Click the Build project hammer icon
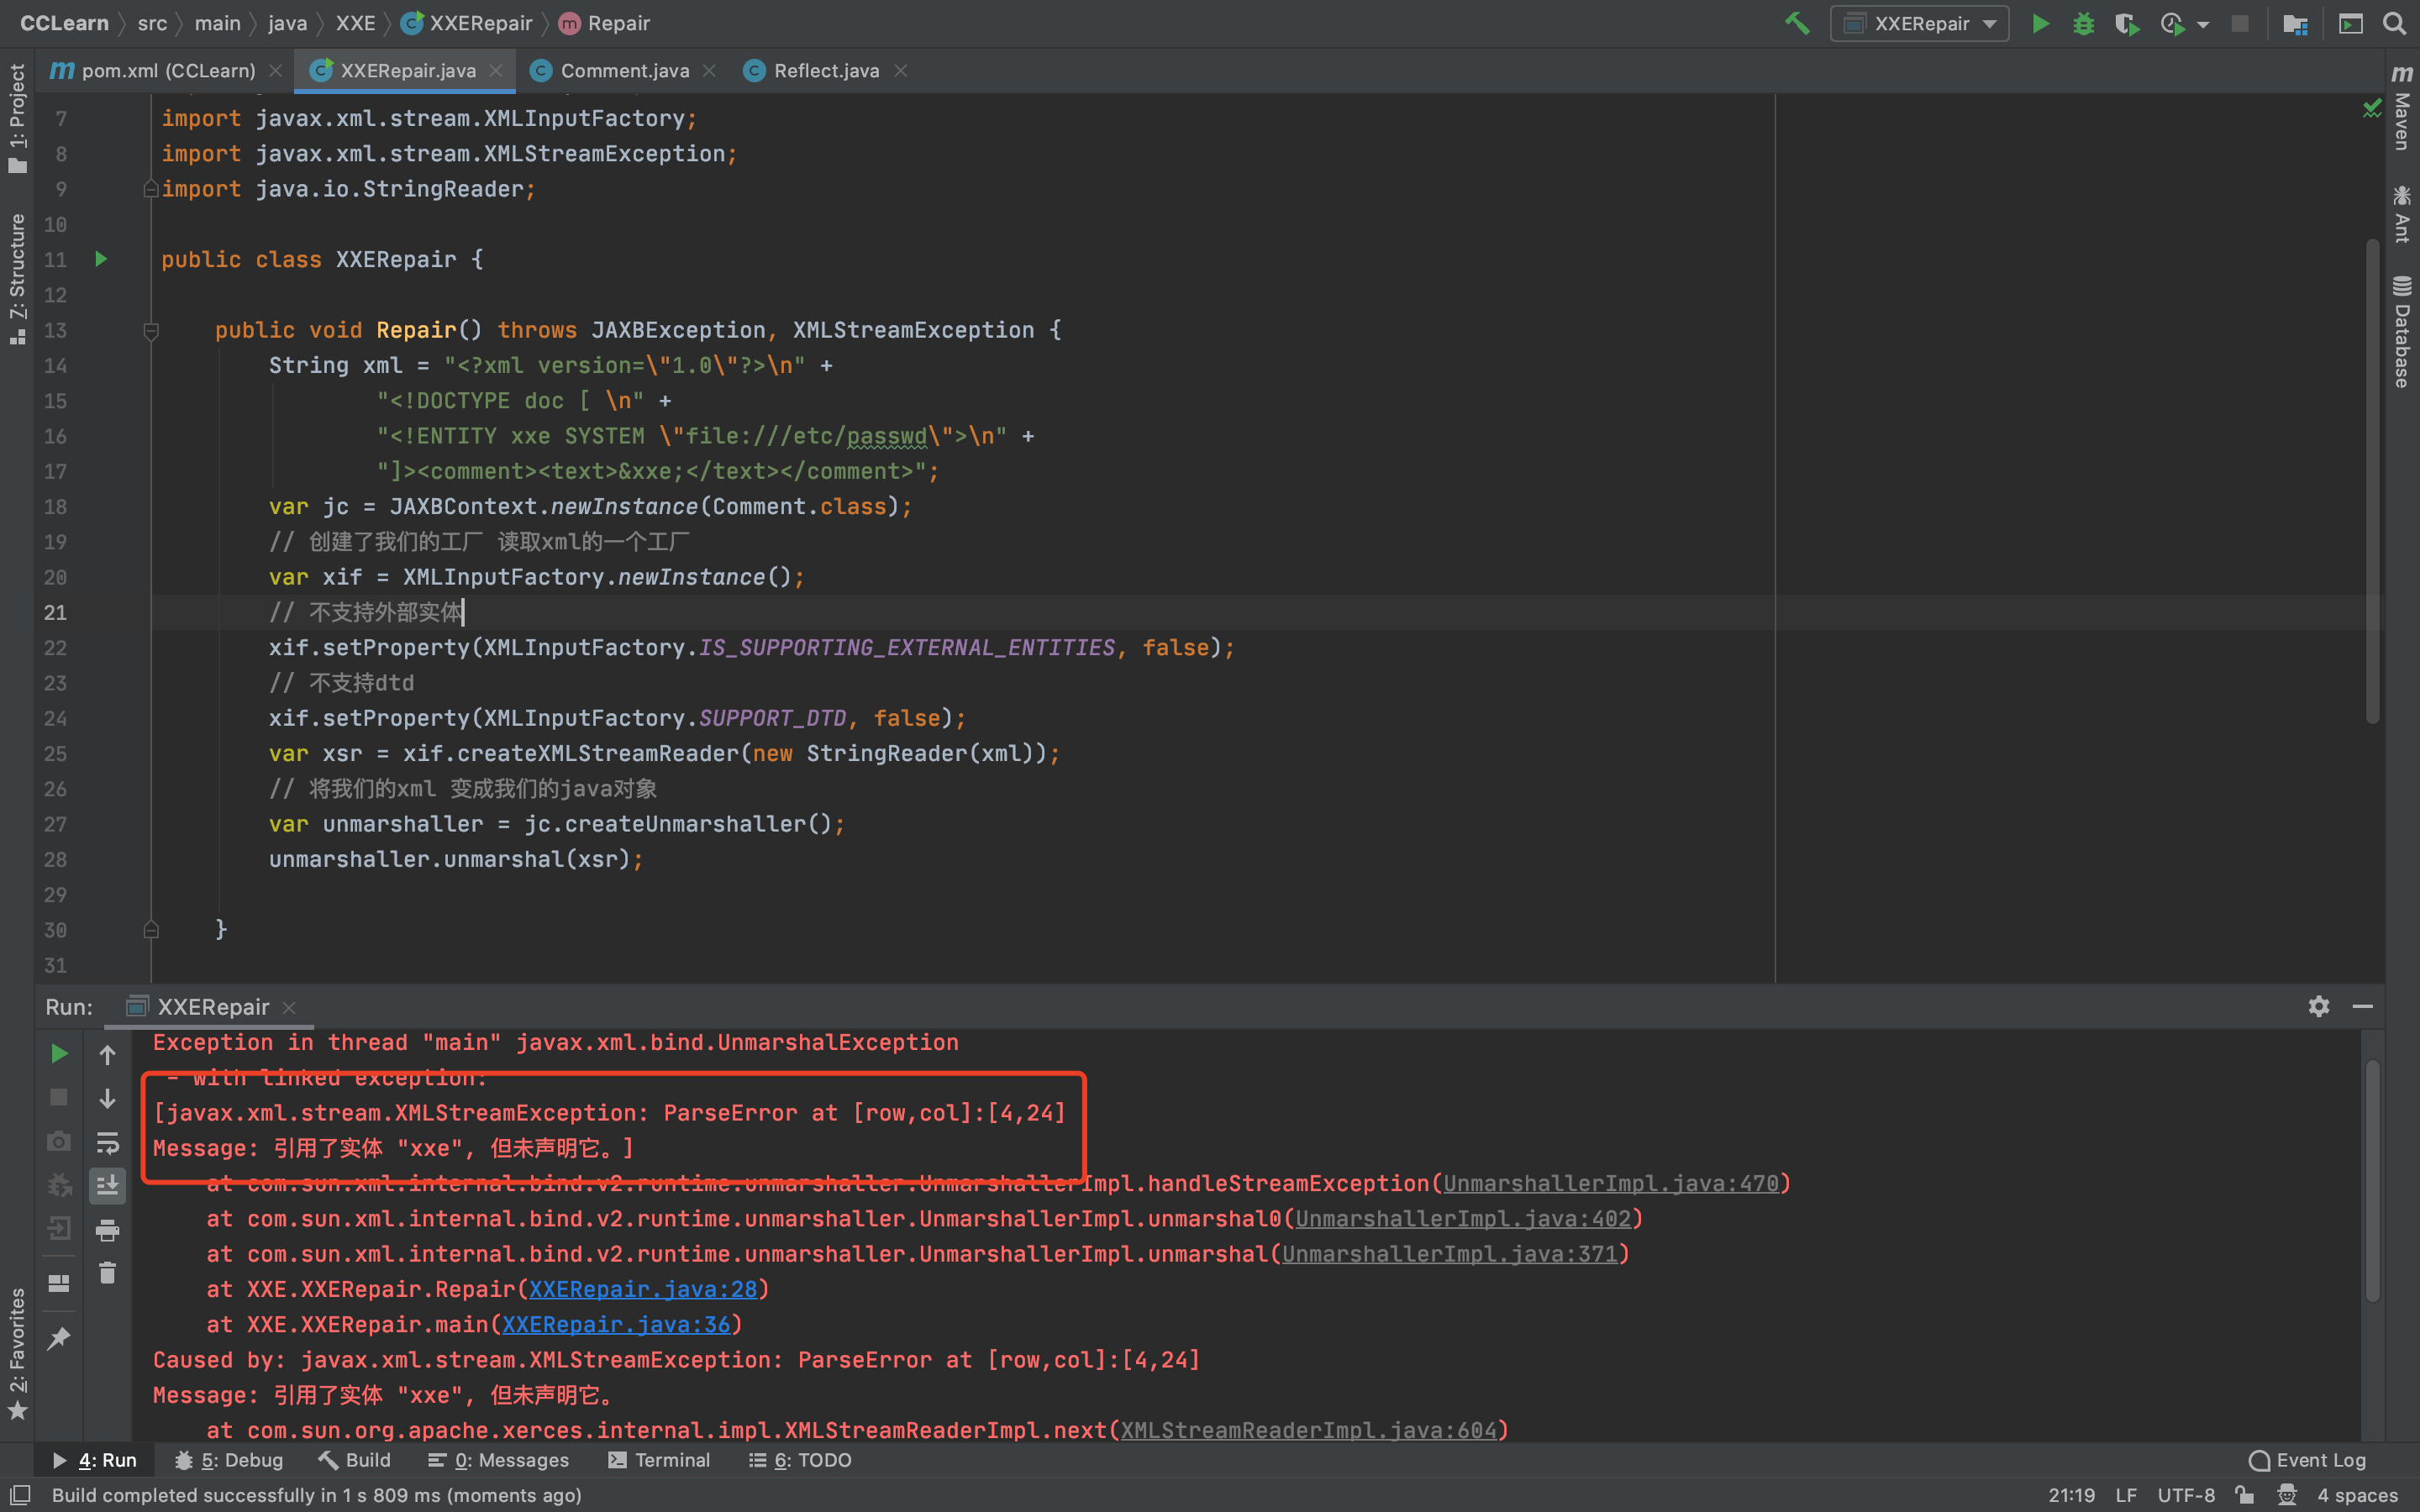Viewport: 2420px width, 1512px height. pyautogui.click(x=1797, y=23)
